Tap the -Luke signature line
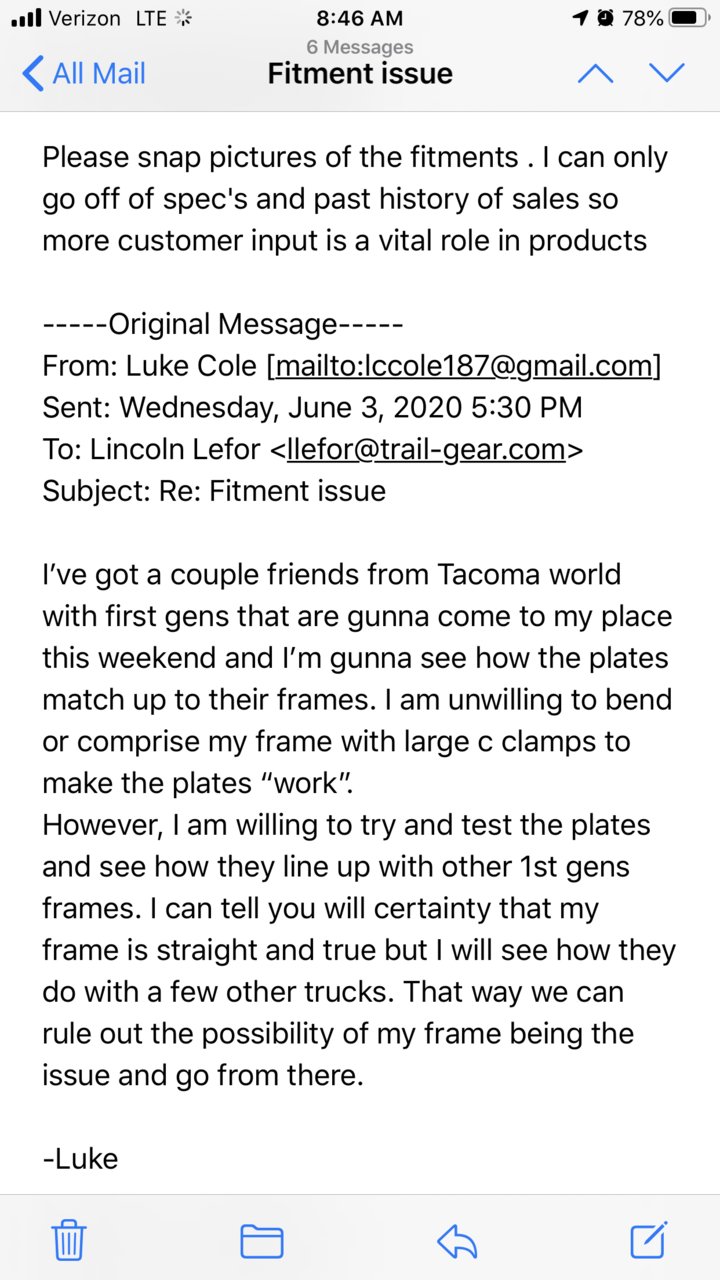 [x=80, y=1159]
